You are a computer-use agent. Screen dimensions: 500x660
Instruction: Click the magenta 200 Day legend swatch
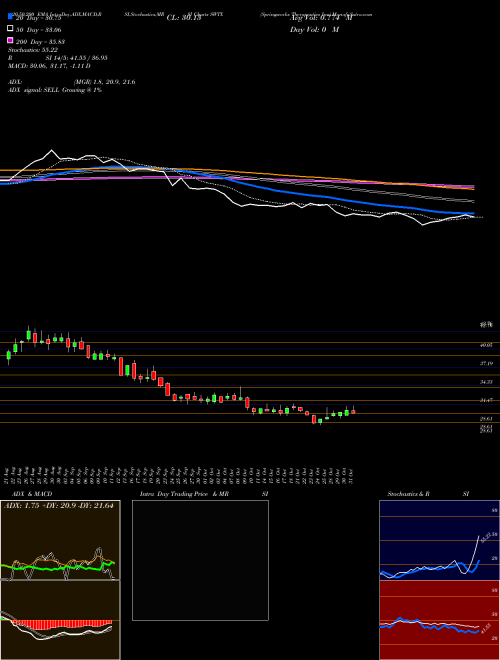tap(11, 40)
